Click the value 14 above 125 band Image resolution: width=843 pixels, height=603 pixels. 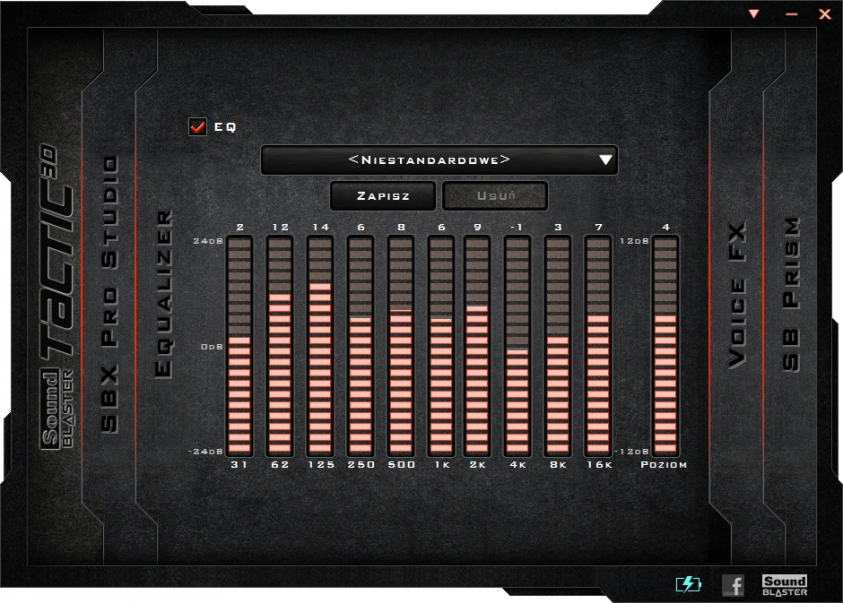pyautogui.click(x=320, y=227)
